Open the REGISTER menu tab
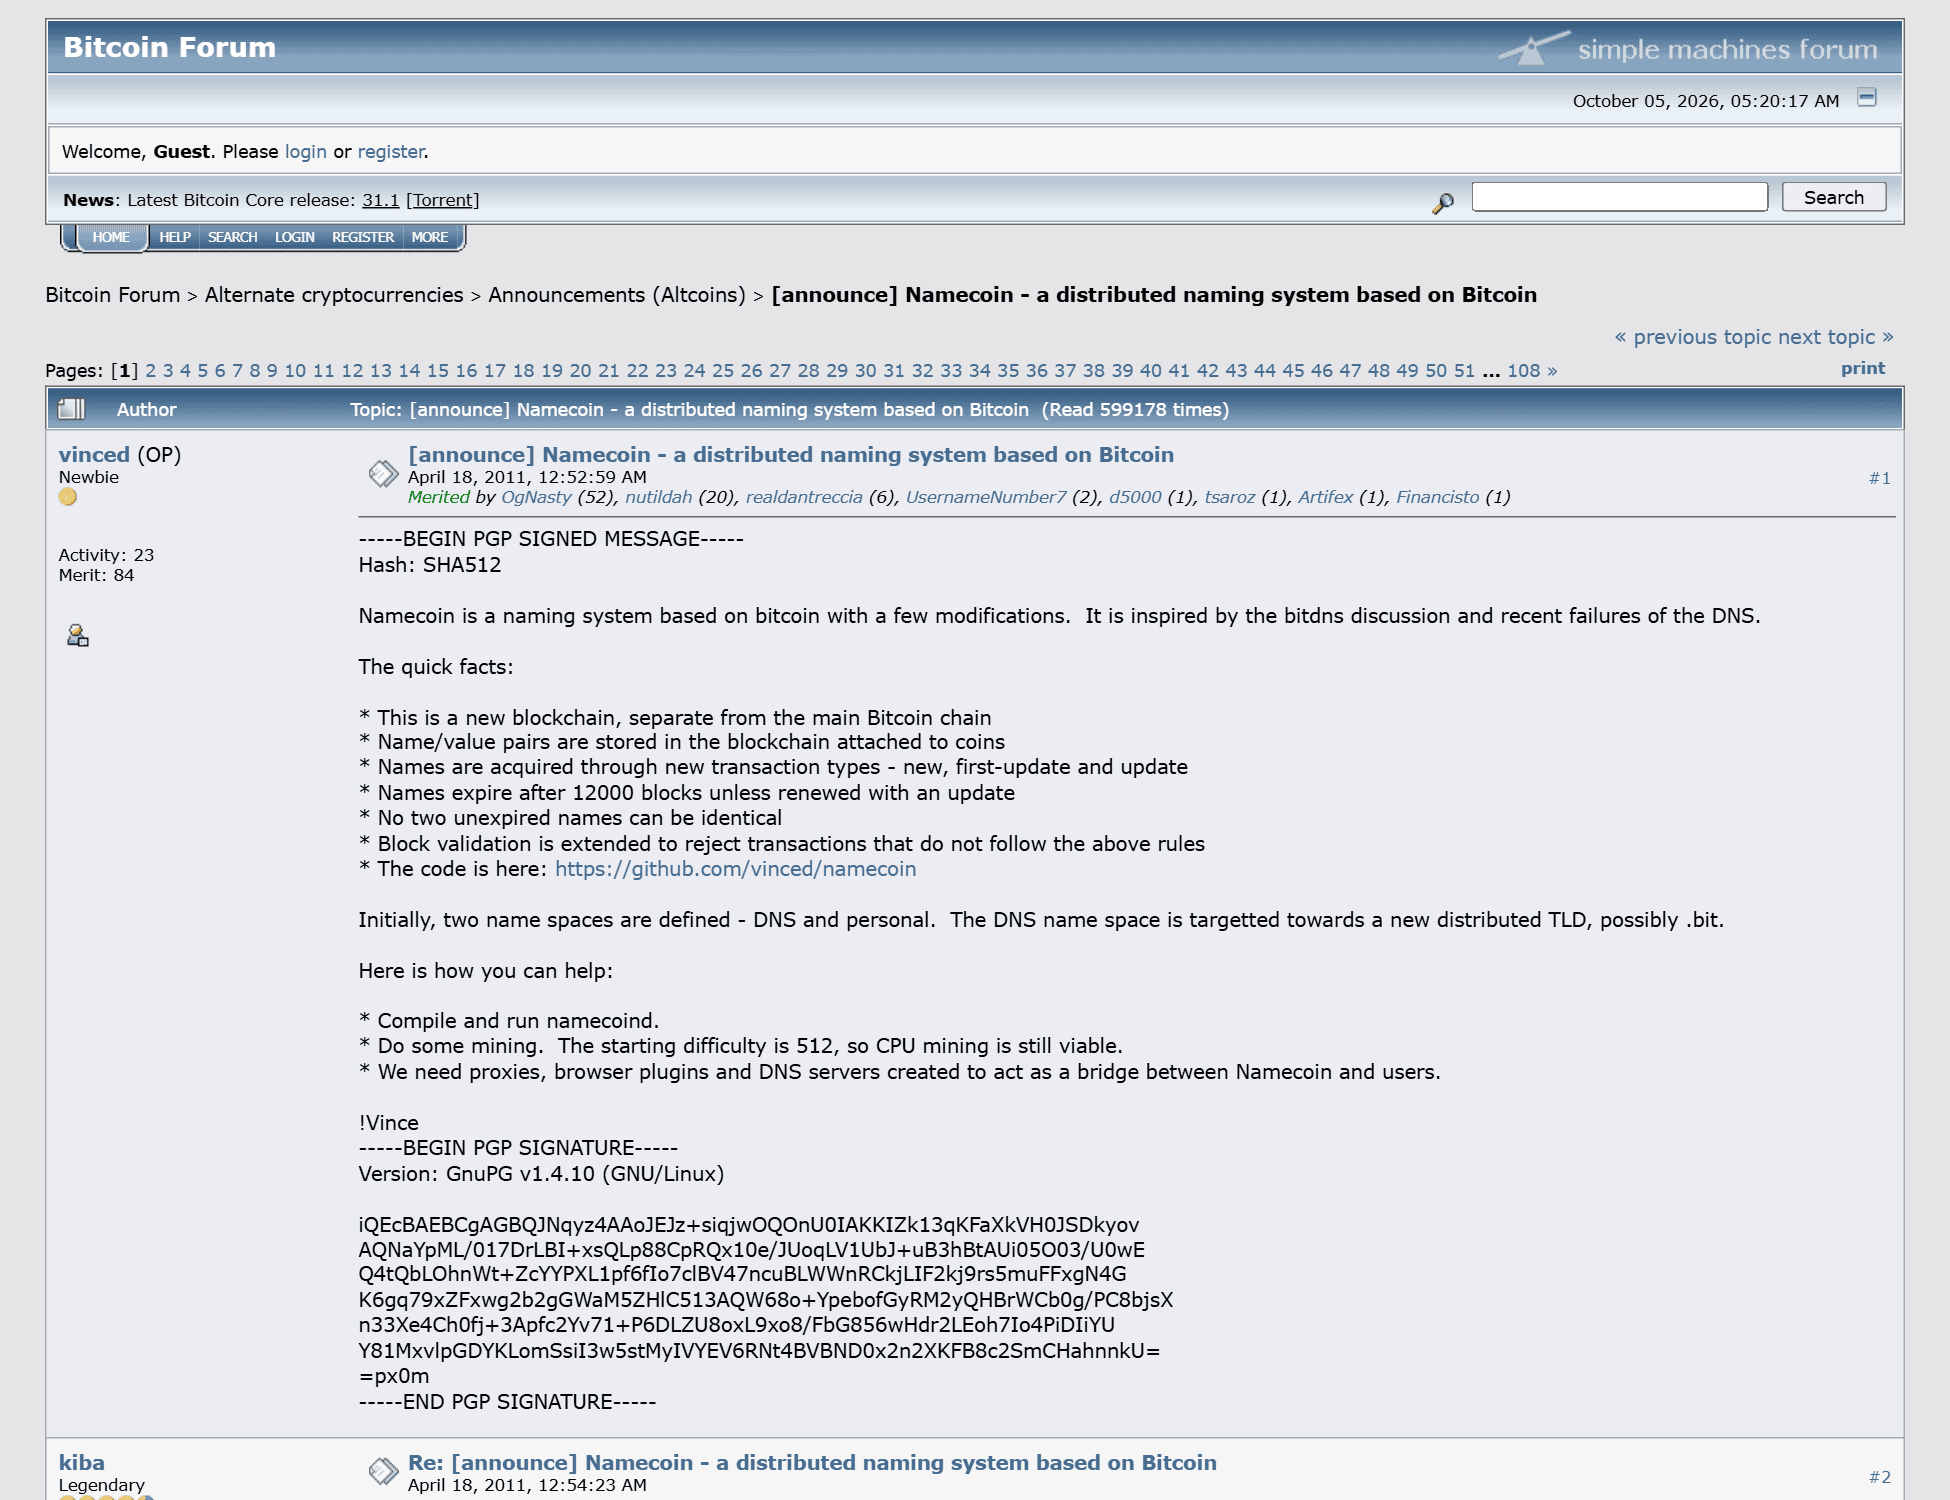The width and height of the screenshot is (1950, 1500). coord(363,237)
